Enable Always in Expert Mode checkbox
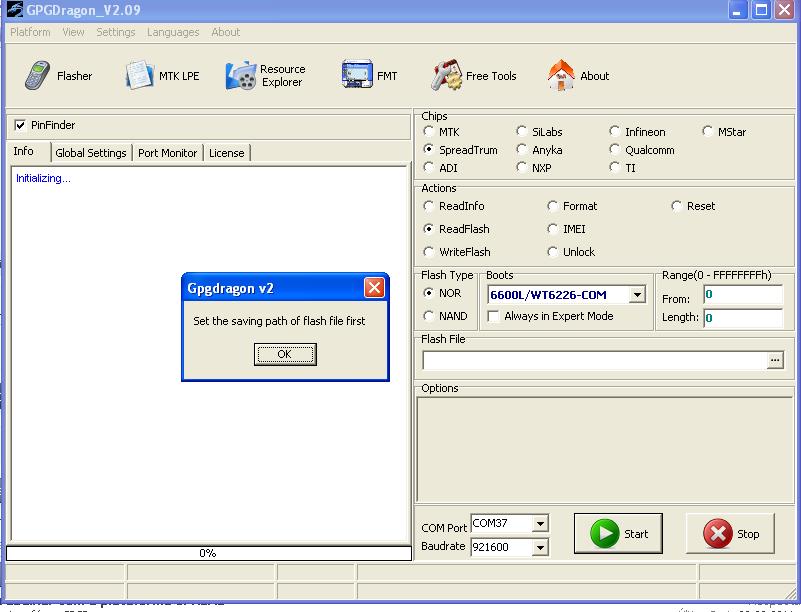Screen dimensions: 801x612 tap(494, 316)
